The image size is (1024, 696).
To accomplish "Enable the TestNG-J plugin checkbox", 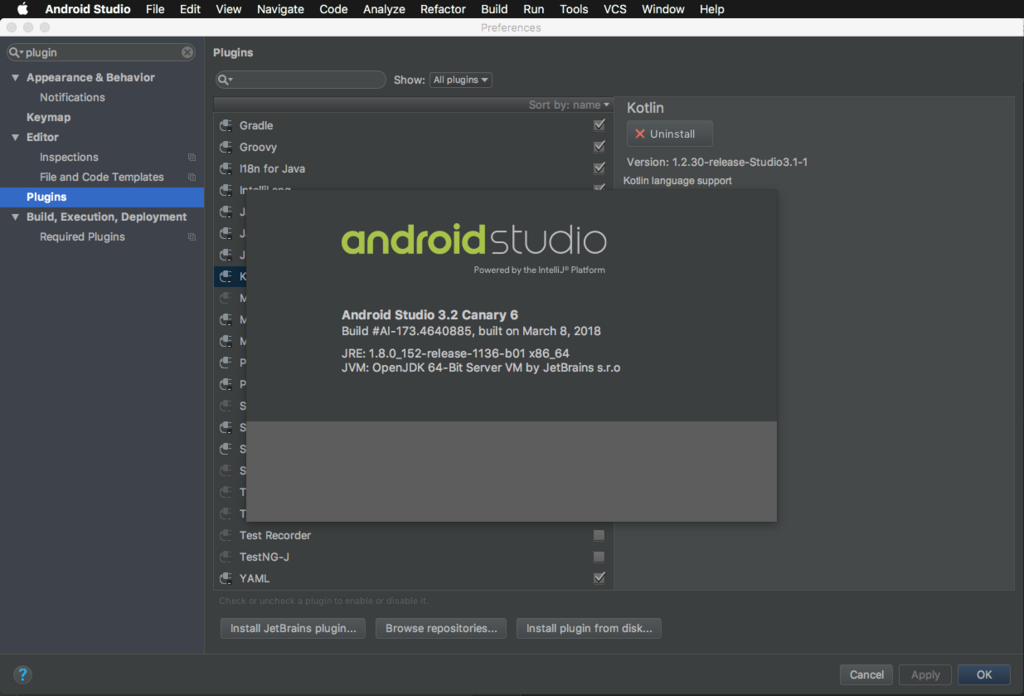I will [x=599, y=557].
